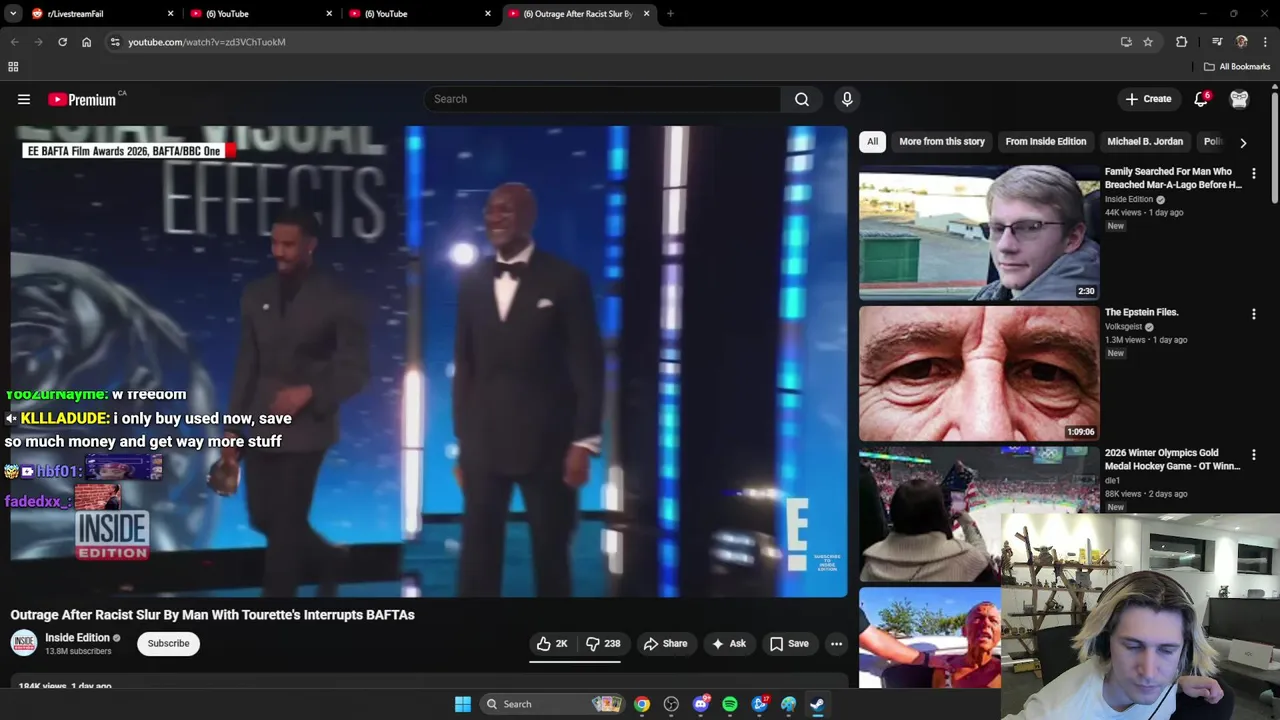Image resolution: width=1280 pixels, height=720 pixels.
Task: Open Chrome from taskbar
Action: (642, 704)
